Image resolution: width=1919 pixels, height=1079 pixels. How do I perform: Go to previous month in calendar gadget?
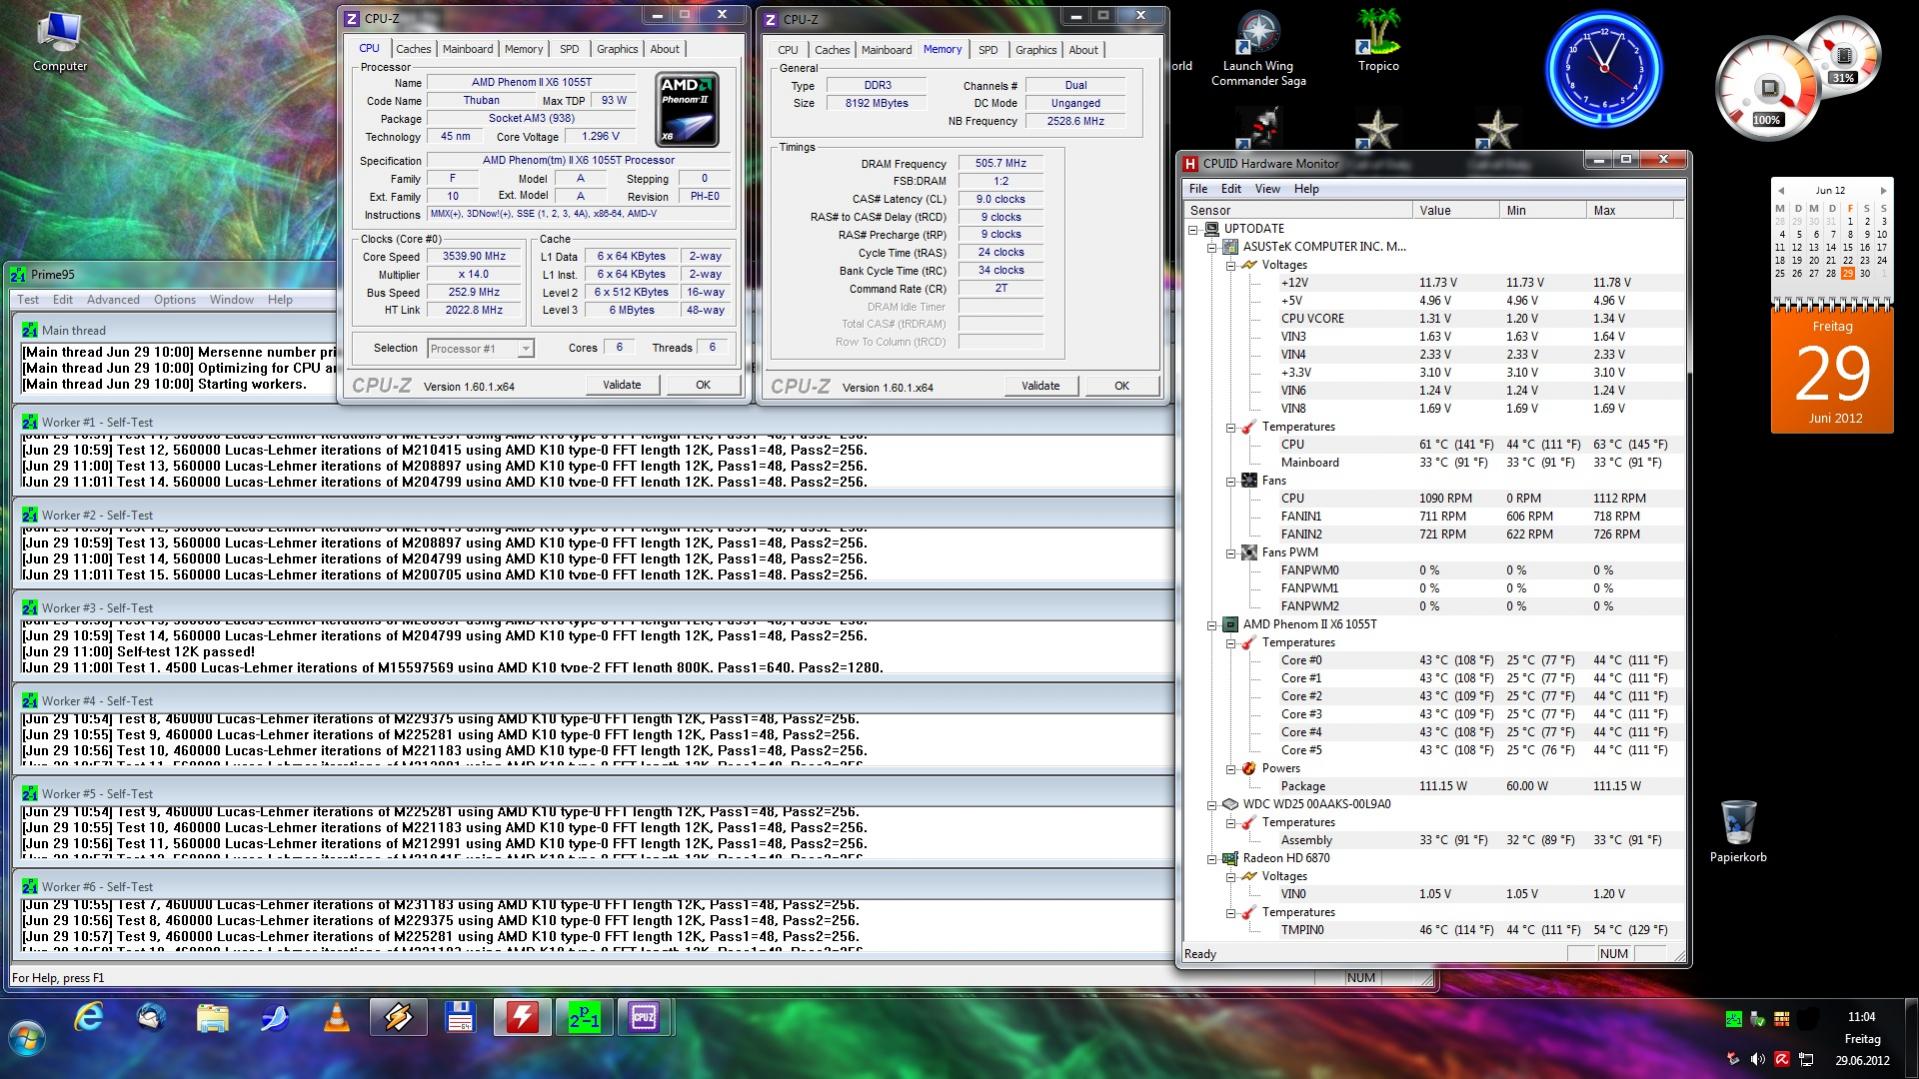click(x=1780, y=190)
